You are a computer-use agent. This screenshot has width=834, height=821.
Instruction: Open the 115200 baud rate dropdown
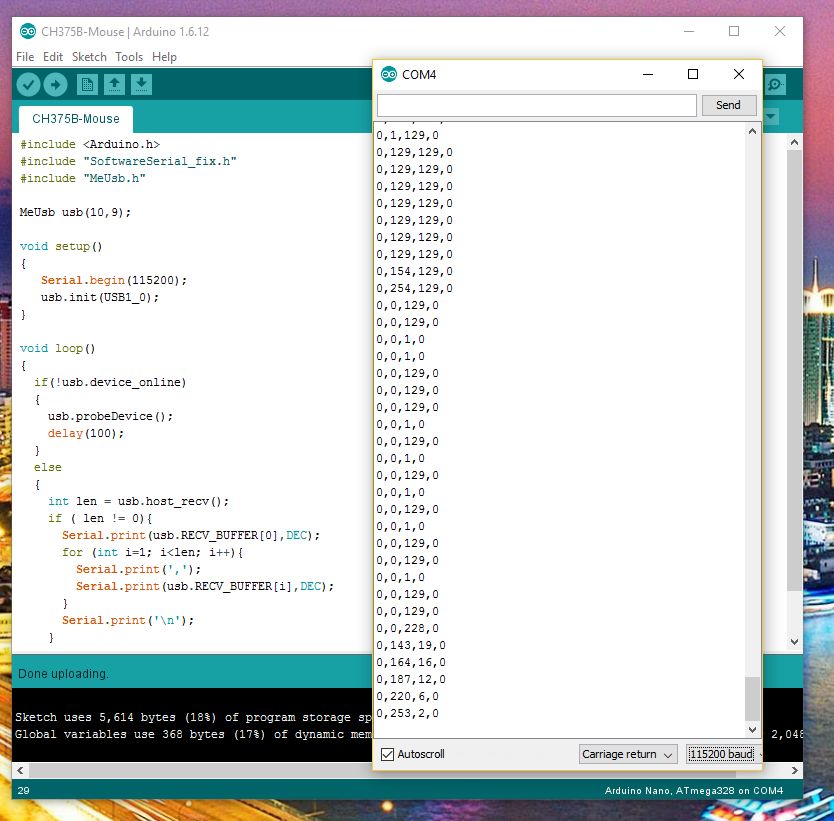pyautogui.click(x=722, y=754)
